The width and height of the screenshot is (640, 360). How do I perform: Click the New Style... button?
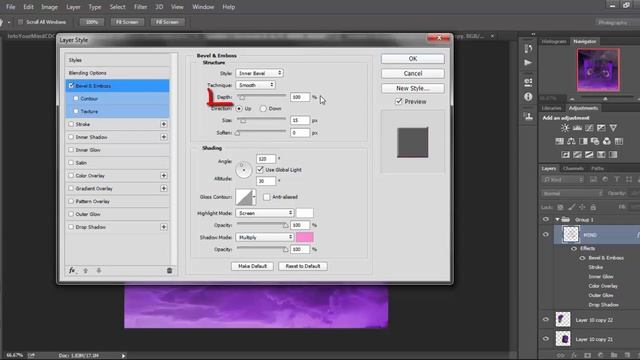click(413, 88)
